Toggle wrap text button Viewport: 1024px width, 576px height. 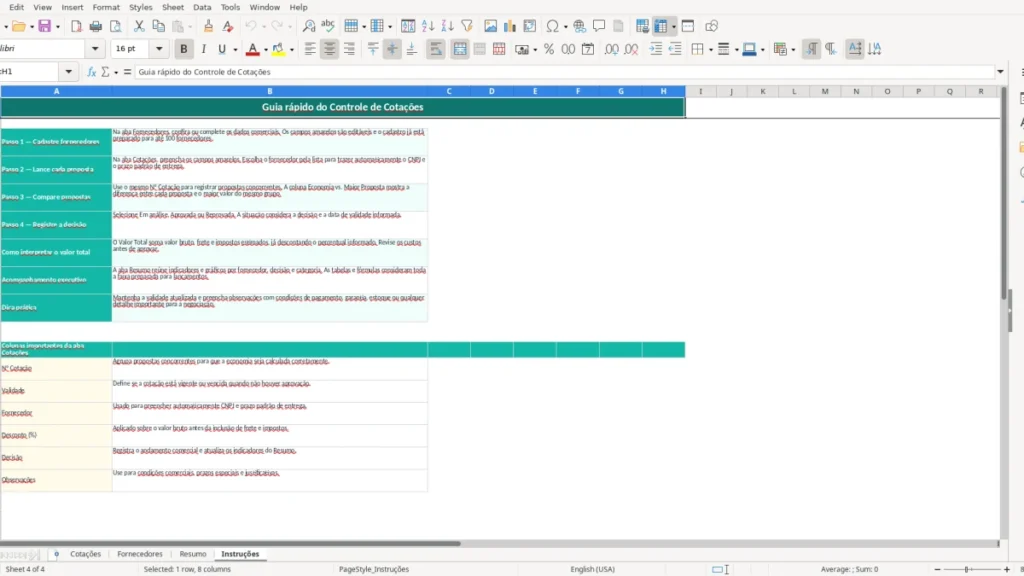pyautogui.click(x=436, y=49)
